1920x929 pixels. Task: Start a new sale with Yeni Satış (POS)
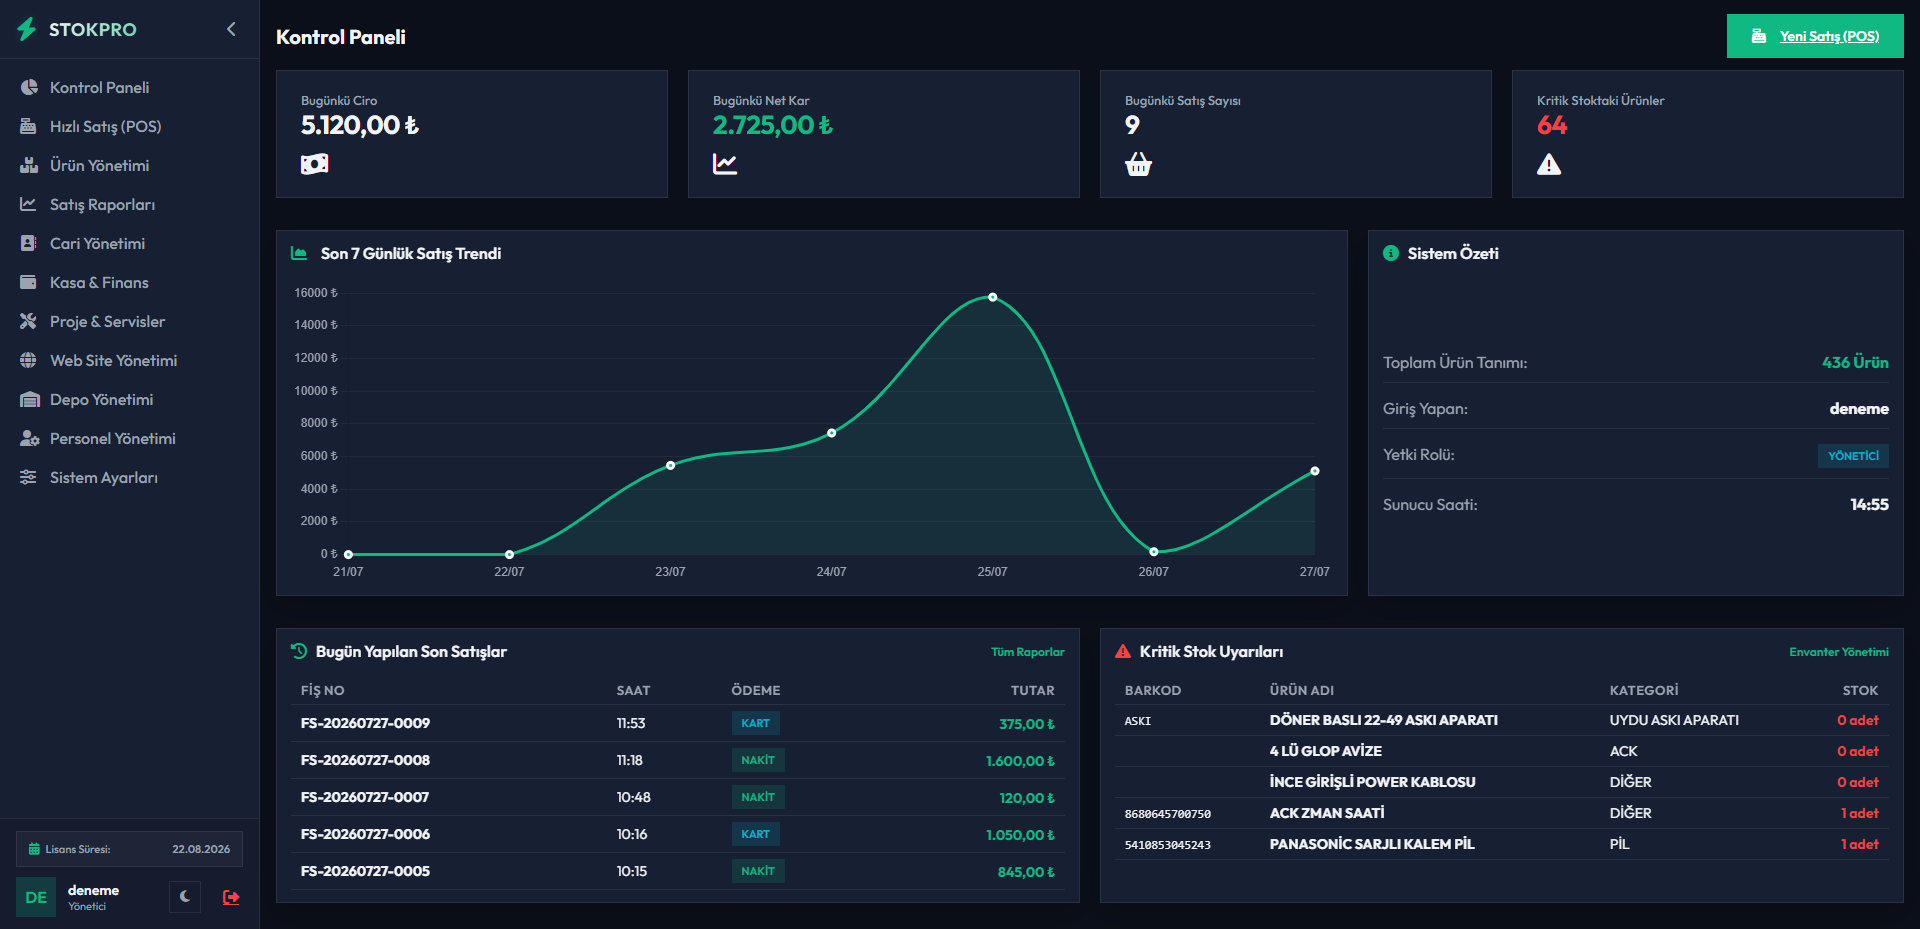point(1815,36)
